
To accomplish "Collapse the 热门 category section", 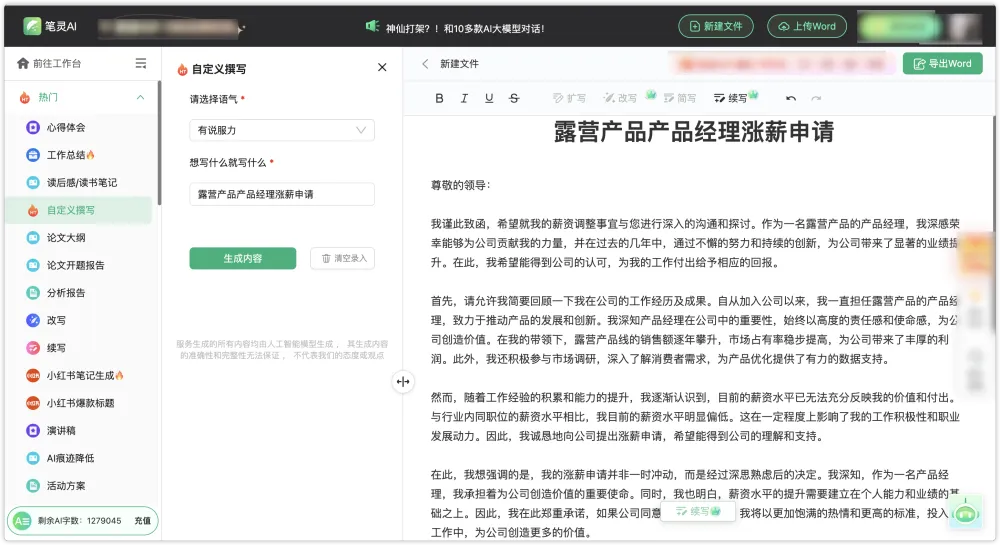I will coord(140,97).
